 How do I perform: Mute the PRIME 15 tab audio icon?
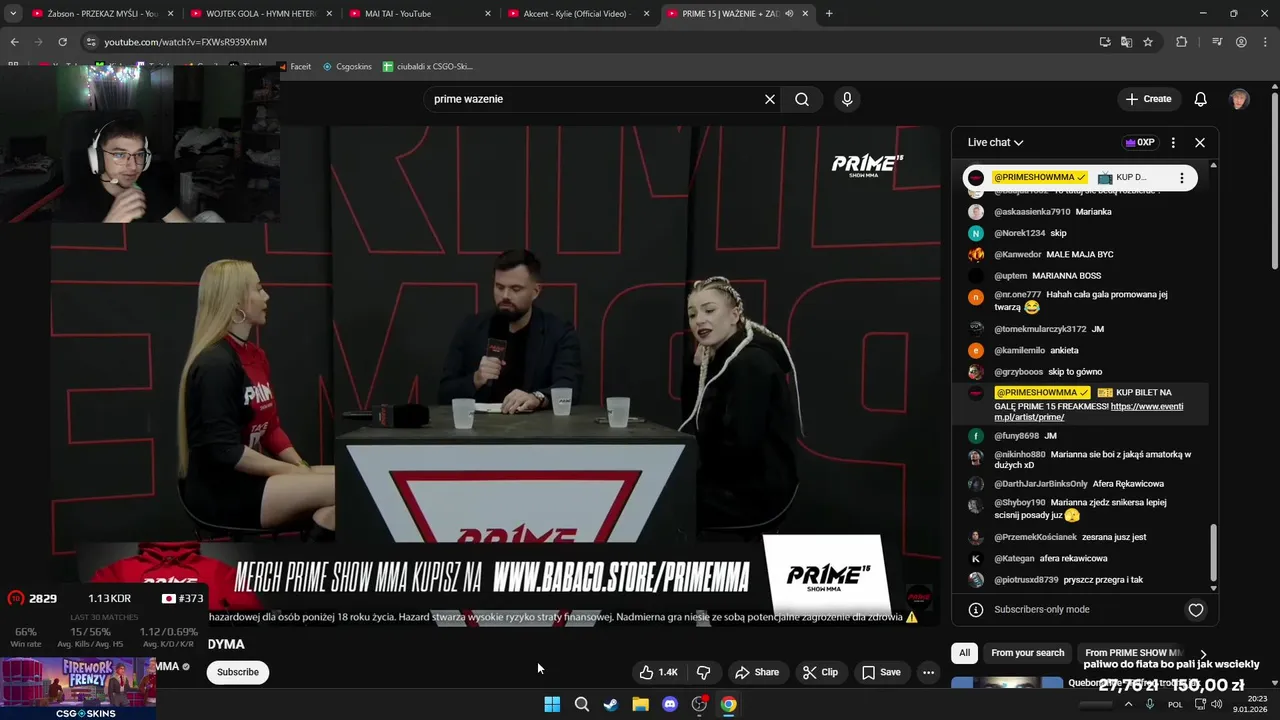[789, 14]
